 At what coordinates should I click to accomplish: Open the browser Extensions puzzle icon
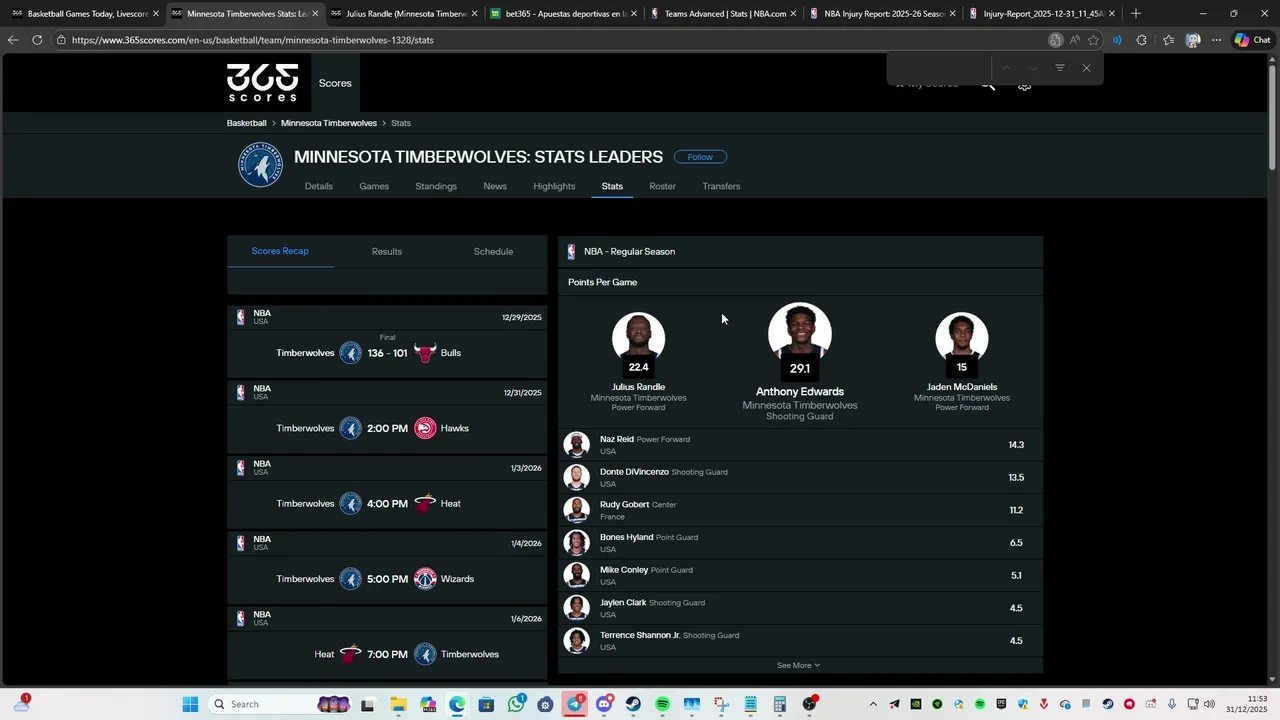[1142, 40]
